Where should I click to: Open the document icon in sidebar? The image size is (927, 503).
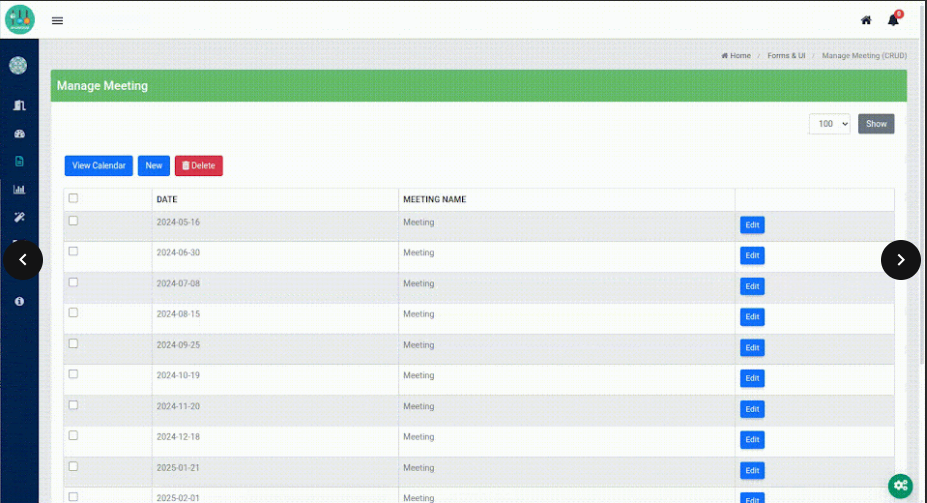19,161
